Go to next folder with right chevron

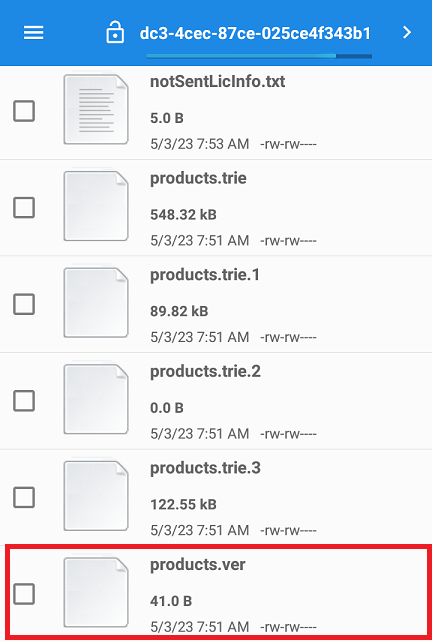coord(407,32)
